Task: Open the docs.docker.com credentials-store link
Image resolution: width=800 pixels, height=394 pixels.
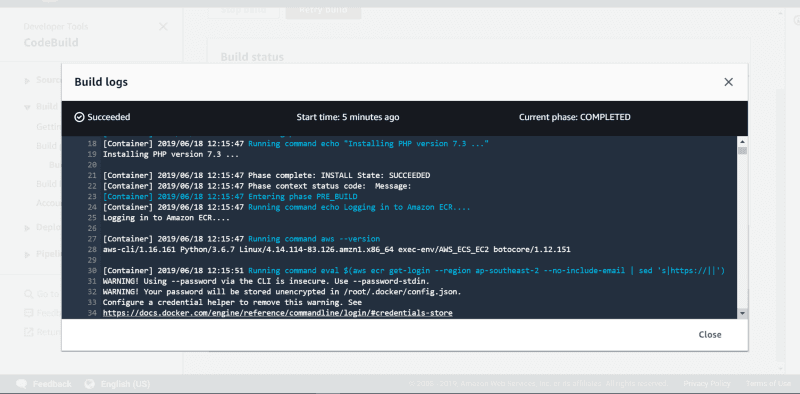Action: coord(278,313)
